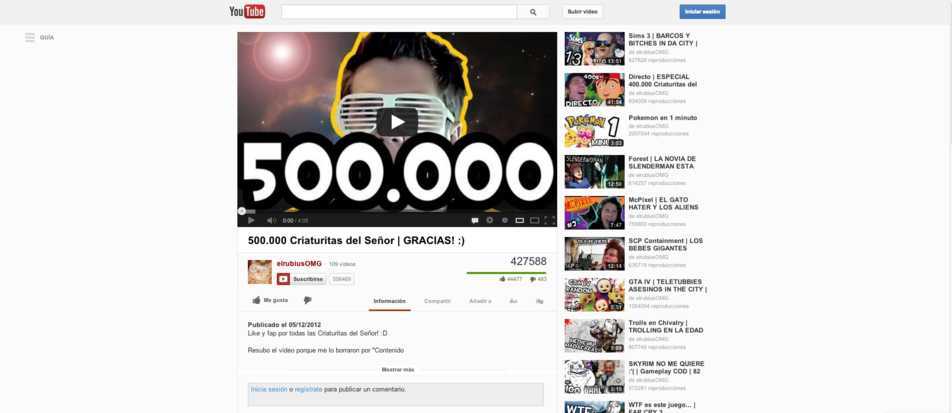The height and width of the screenshot is (413, 952).
Task: Click the big play button overlay
Action: [x=397, y=122]
